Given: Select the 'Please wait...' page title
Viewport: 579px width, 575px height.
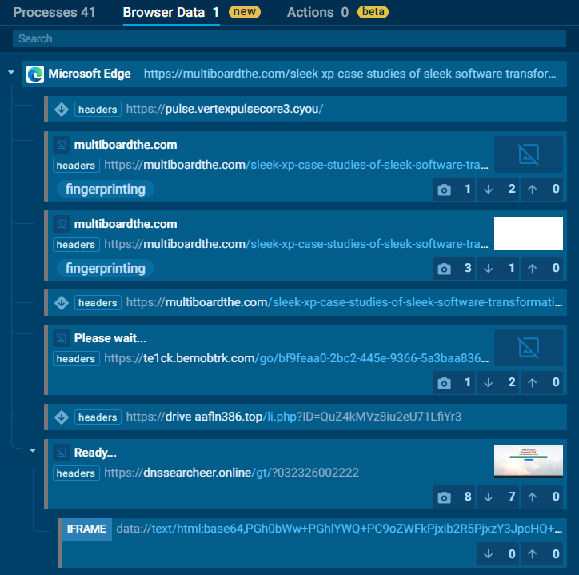Looking at the screenshot, I should pyautogui.click(x=110, y=338).
